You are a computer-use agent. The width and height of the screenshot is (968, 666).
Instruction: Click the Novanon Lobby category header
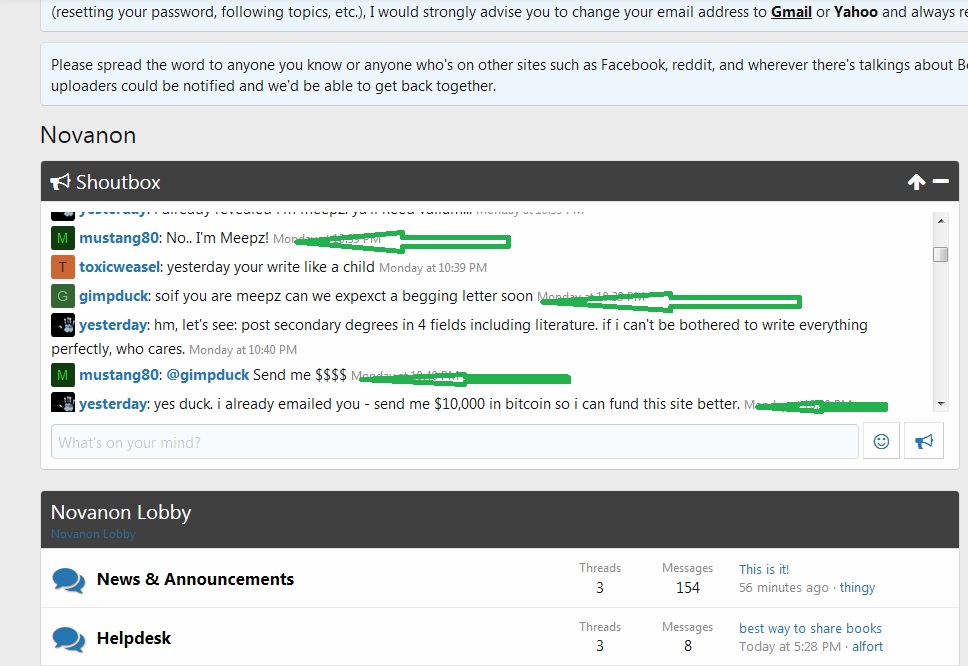(x=121, y=512)
